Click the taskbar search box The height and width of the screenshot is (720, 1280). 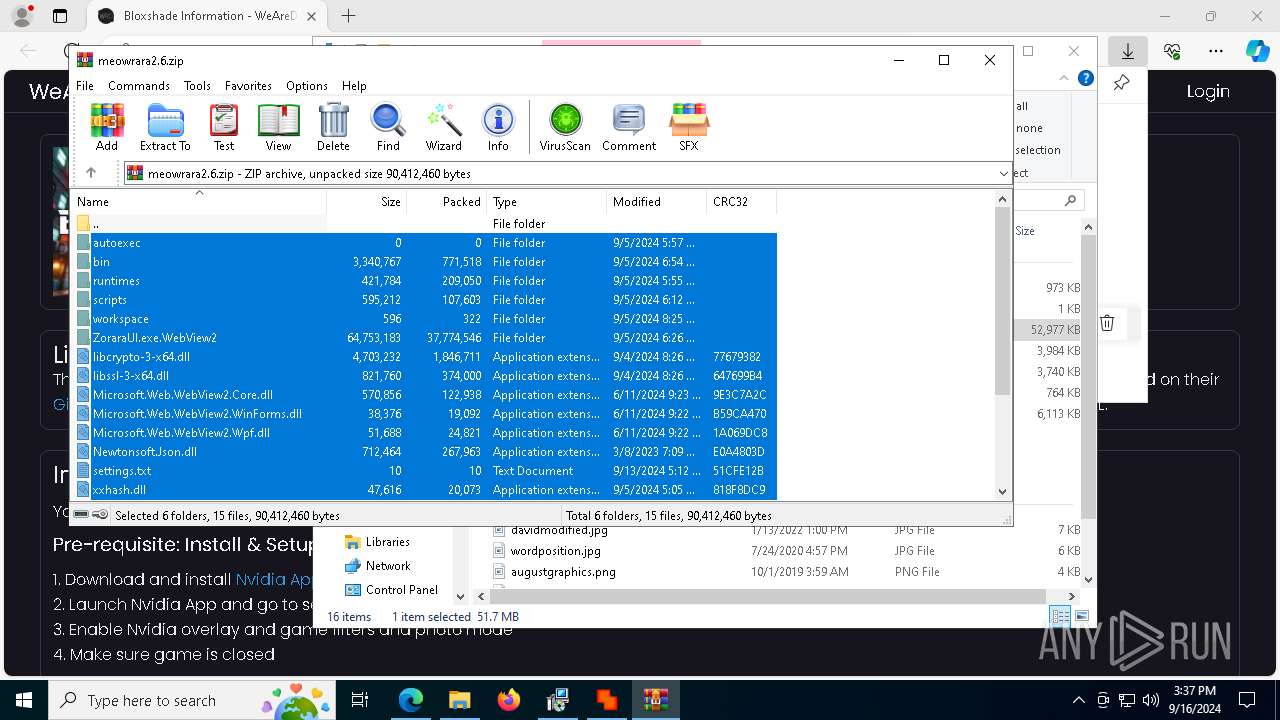[190, 700]
